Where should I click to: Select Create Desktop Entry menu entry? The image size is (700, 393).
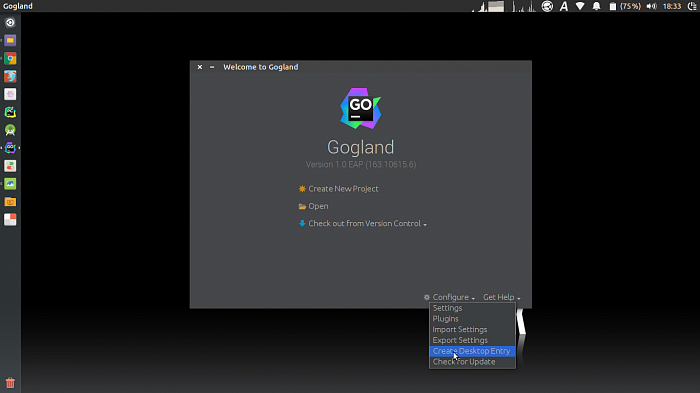(472, 351)
